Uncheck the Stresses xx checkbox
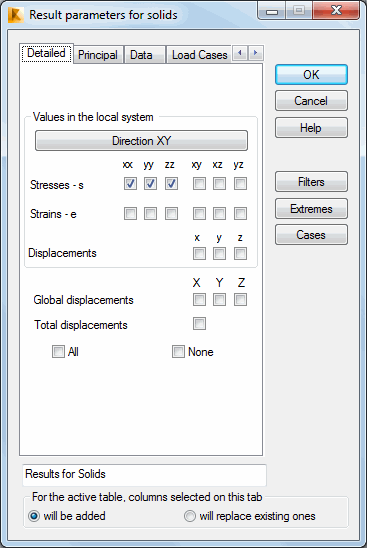Viewport: 367px width, 548px height. coord(130,183)
